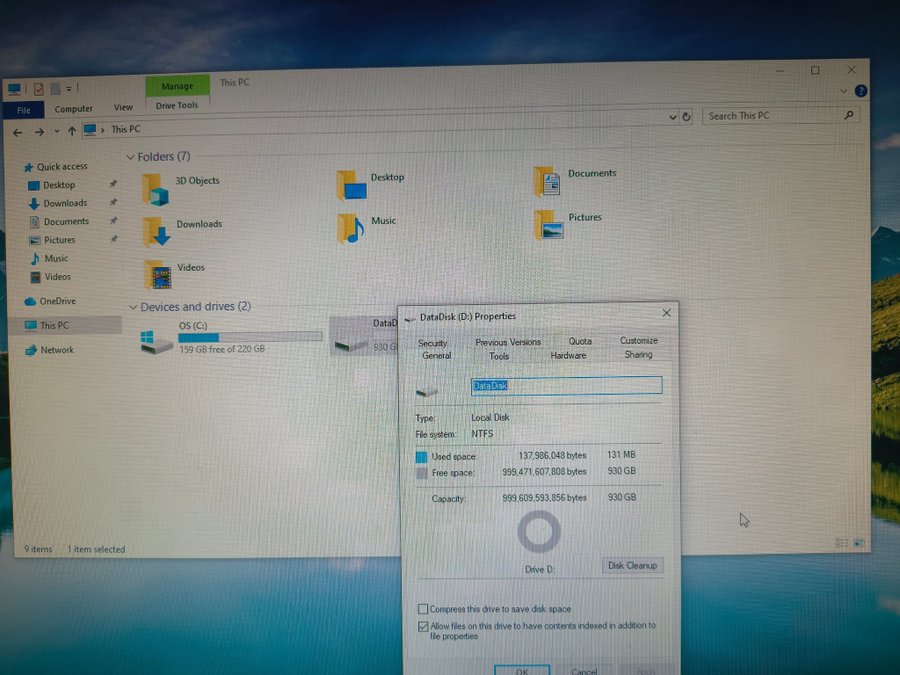
Task: Click the Help question mark icon
Action: tap(860, 91)
